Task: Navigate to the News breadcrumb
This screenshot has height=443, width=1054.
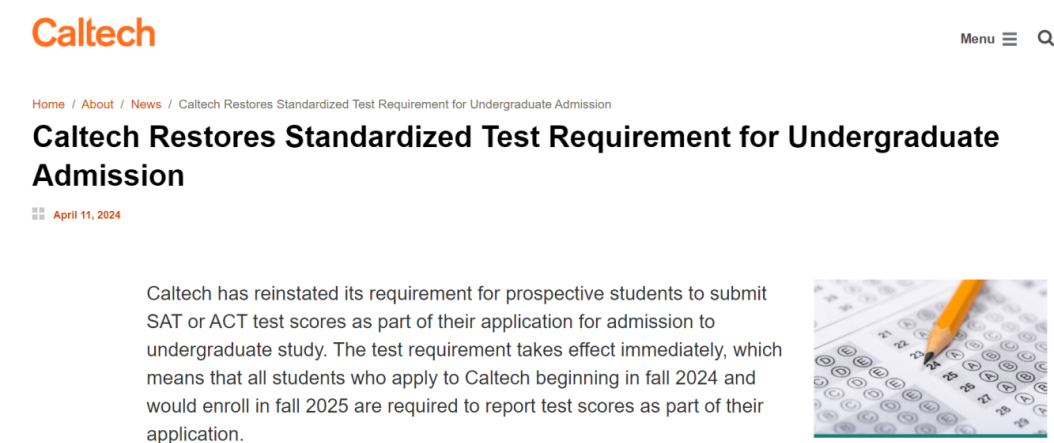Action: [146, 104]
